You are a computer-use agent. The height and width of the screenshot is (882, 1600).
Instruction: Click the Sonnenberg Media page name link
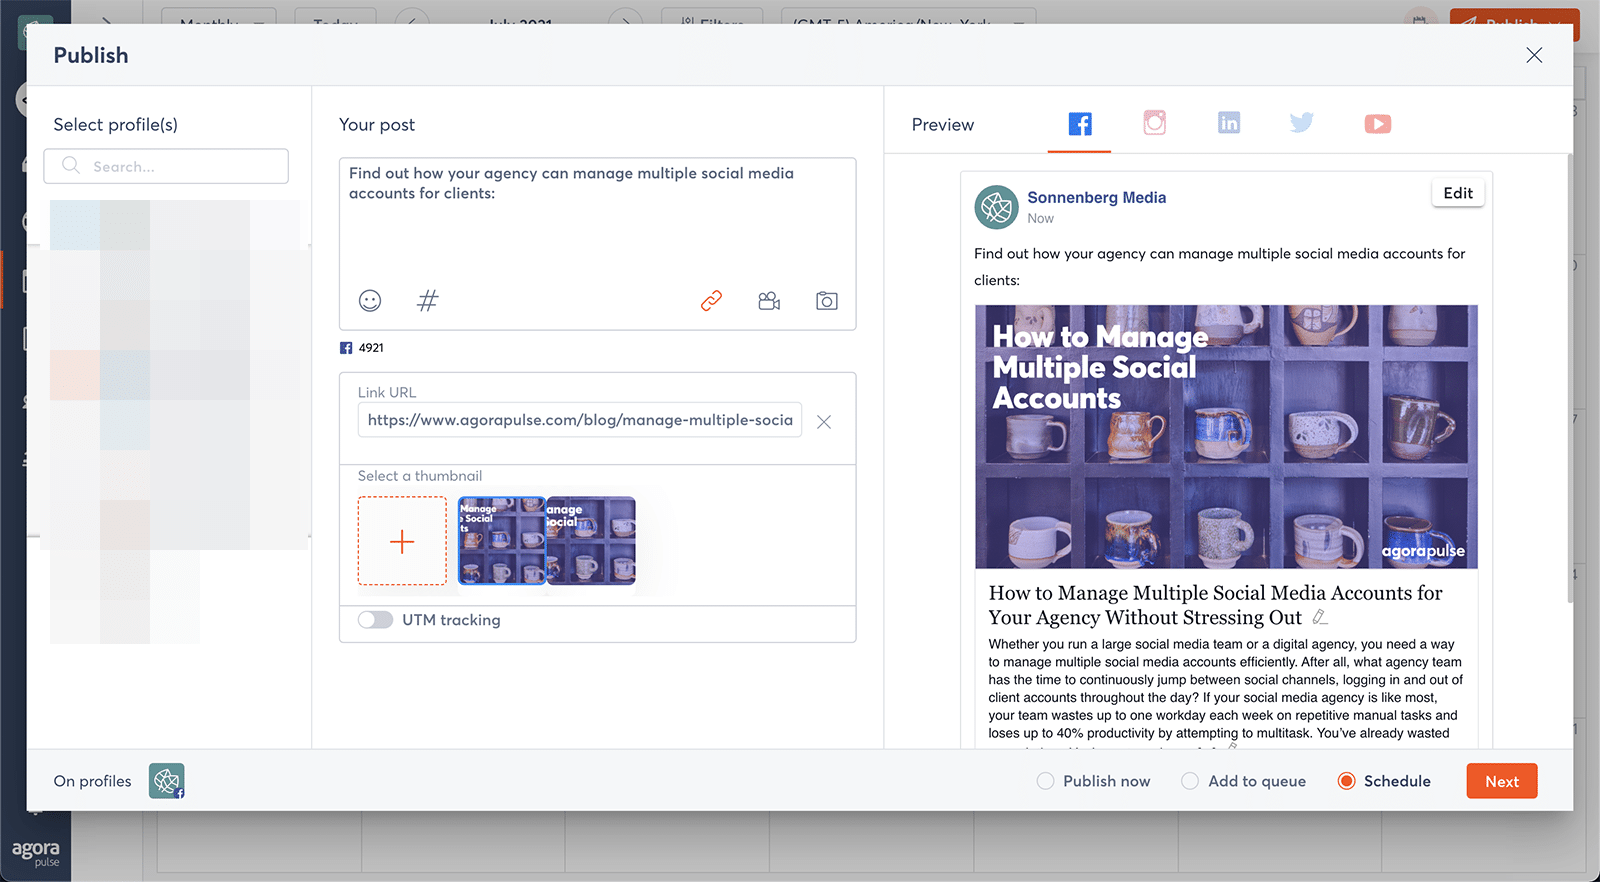tap(1096, 197)
